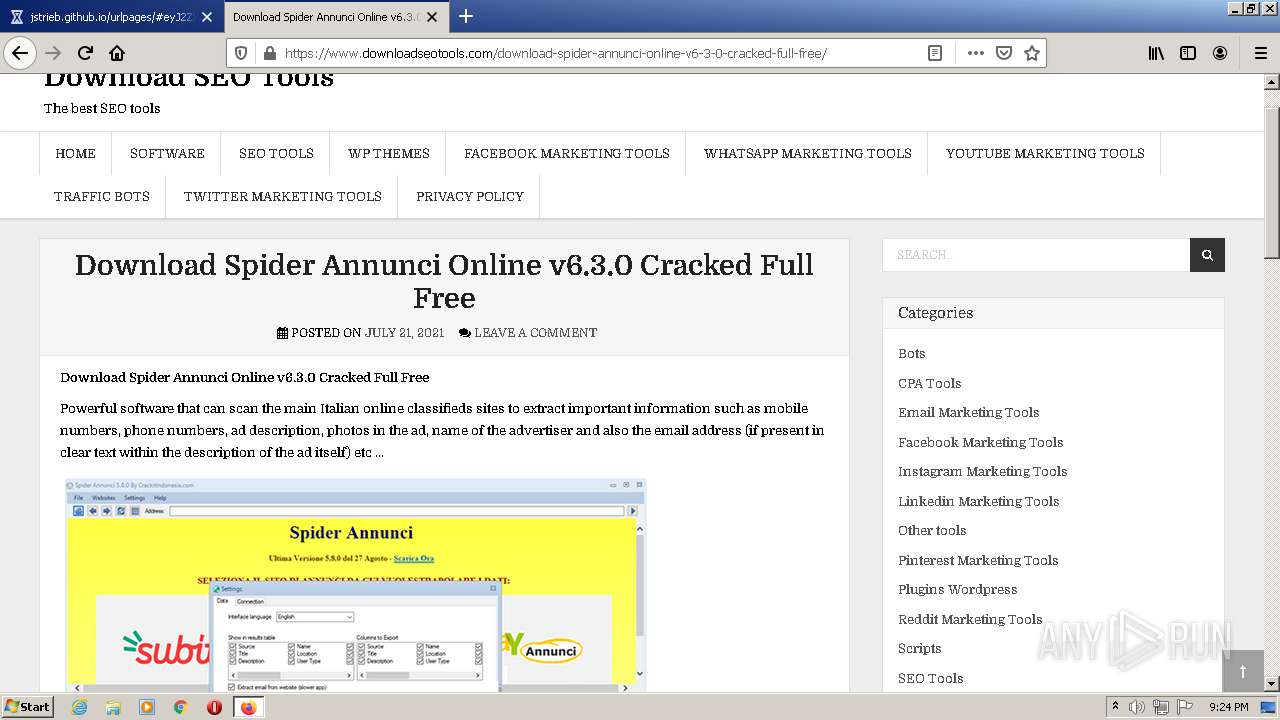The width and height of the screenshot is (1280, 720).
Task: Submit search with magnifier button
Action: [1207, 255]
